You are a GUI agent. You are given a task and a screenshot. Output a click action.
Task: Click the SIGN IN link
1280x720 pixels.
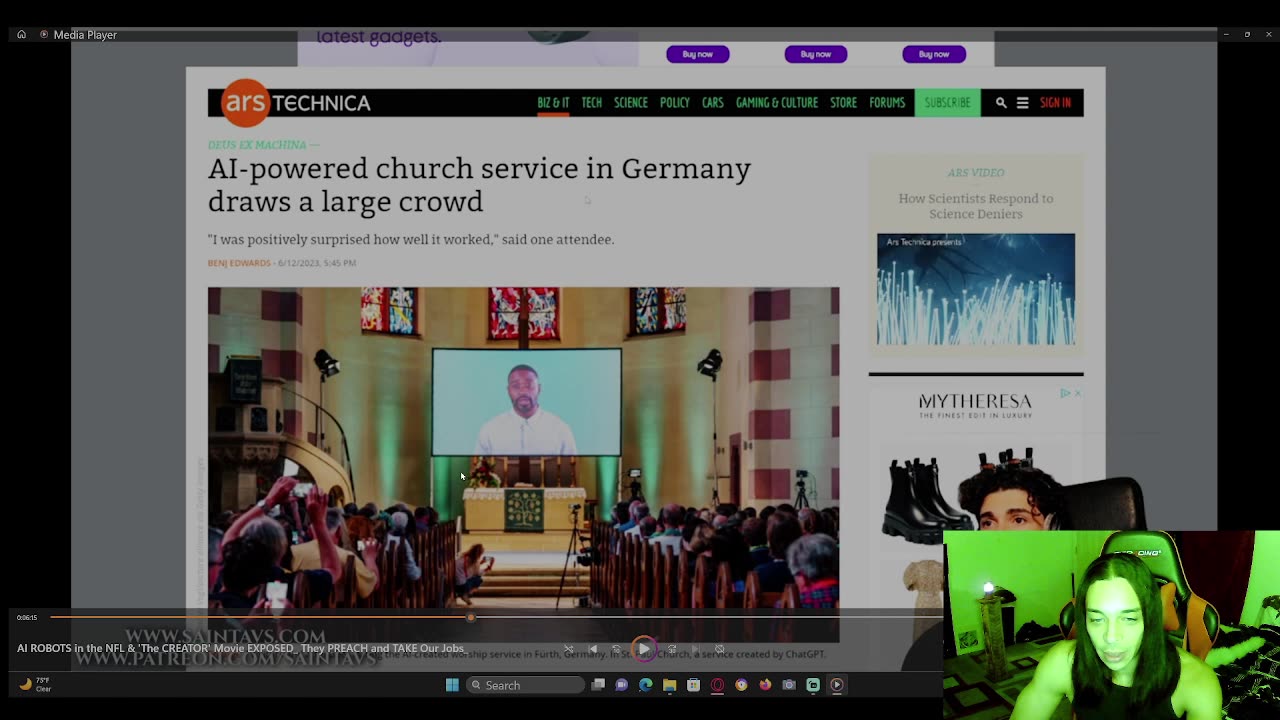[1055, 103]
